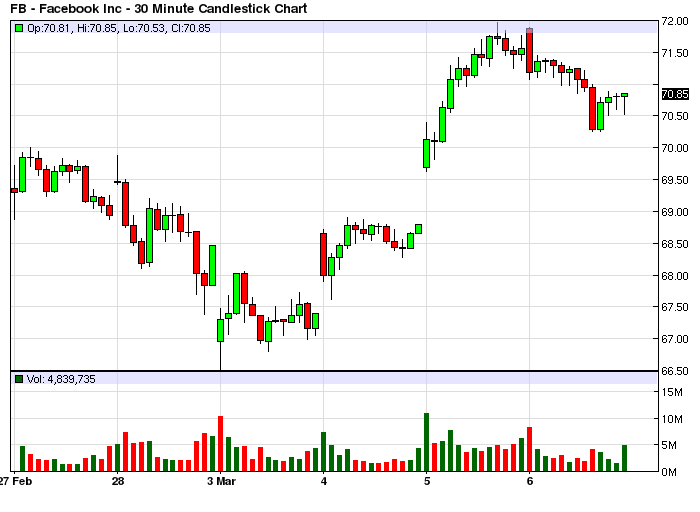Click the 72.00 price axis label
700x512 pixels.
click(x=675, y=21)
